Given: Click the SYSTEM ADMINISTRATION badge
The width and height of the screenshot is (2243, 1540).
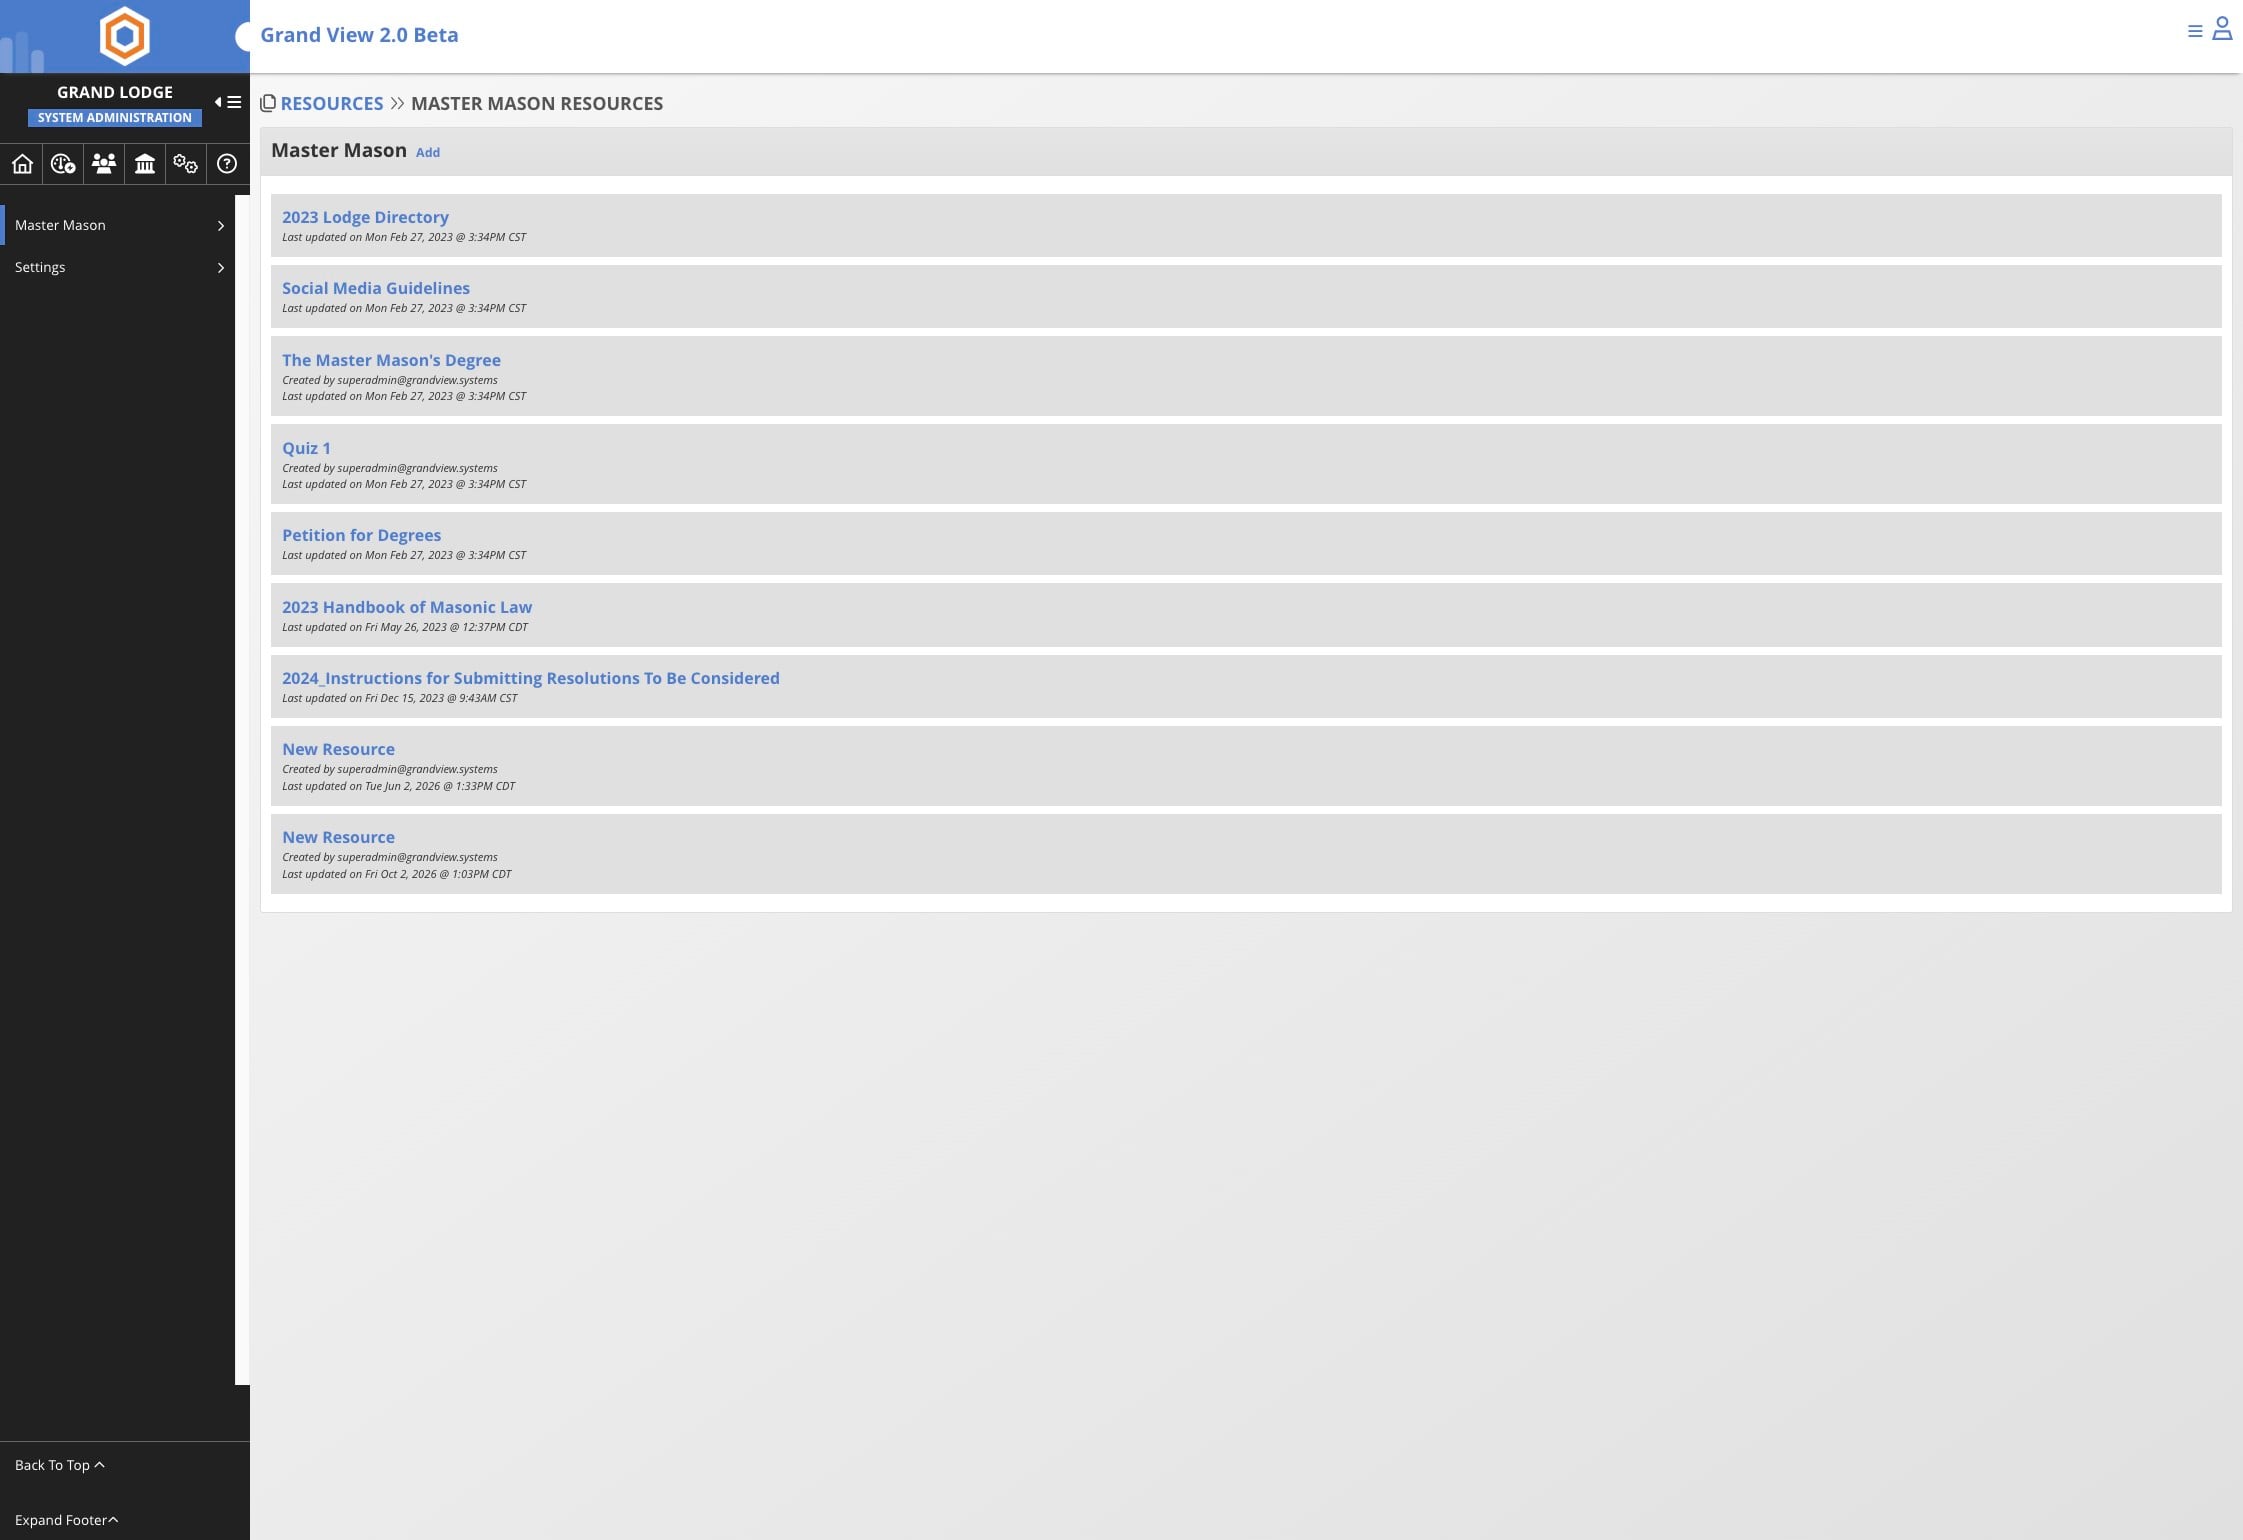Looking at the screenshot, I should coord(115,118).
